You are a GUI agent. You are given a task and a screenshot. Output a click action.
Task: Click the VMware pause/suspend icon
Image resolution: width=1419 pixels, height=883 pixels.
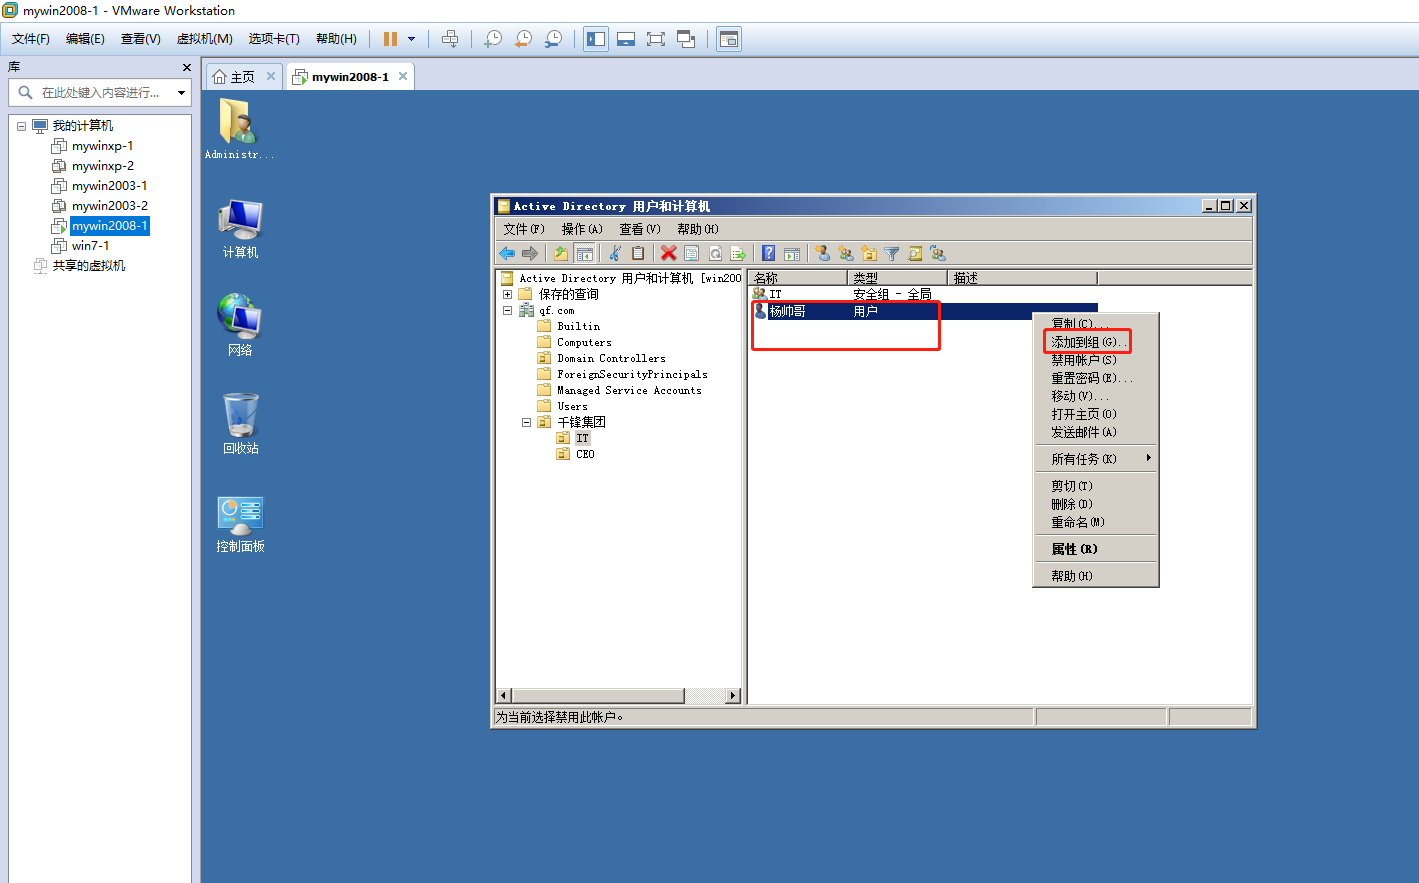pos(390,39)
